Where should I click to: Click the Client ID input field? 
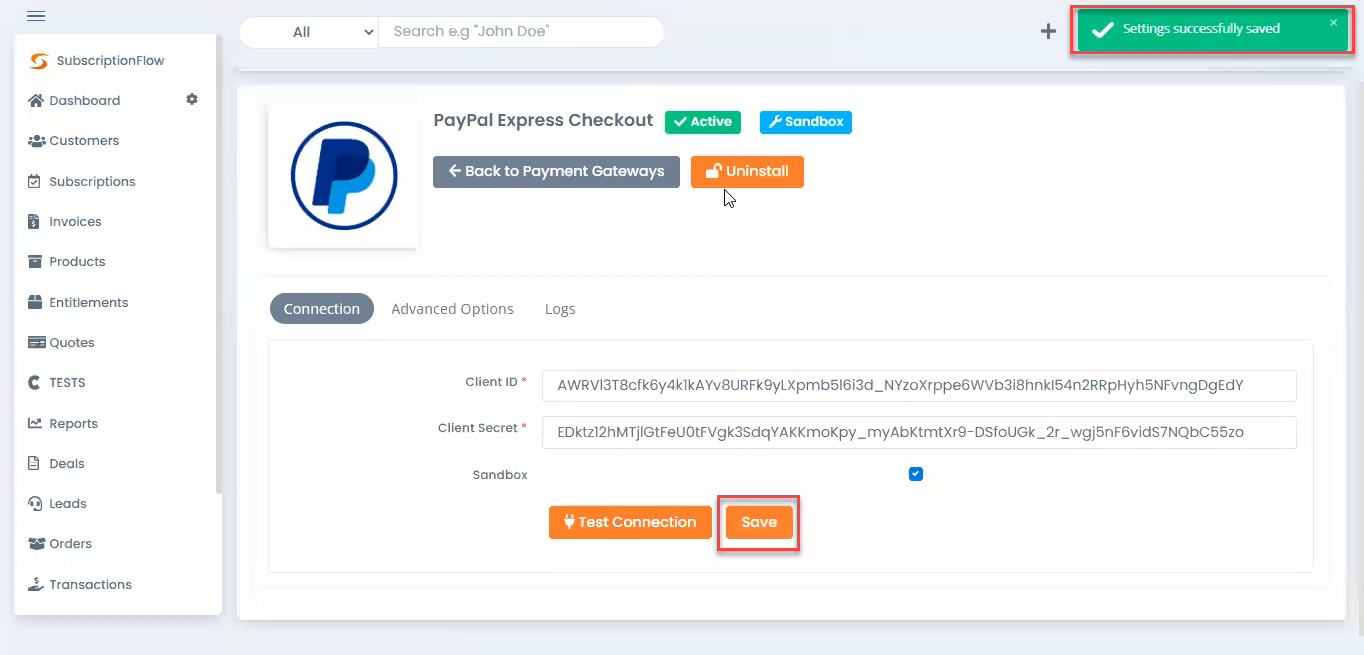point(919,385)
